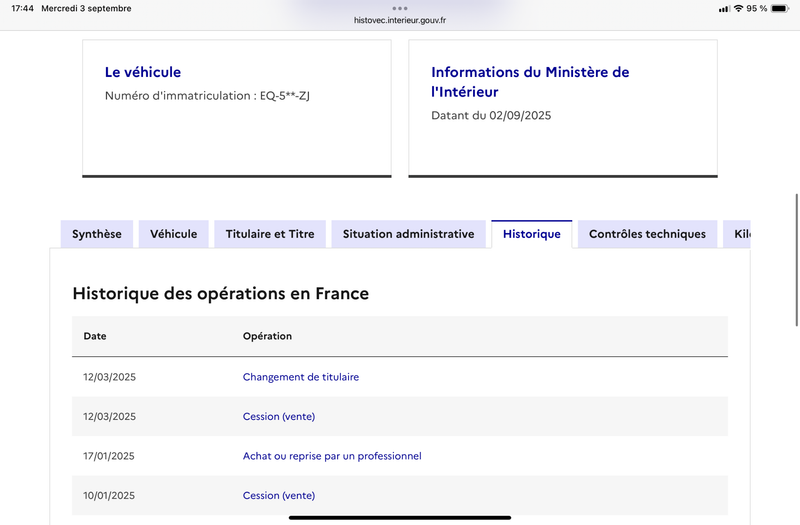Tap the histovec.interieur.gouv.fr address bar

pos(400,20)
